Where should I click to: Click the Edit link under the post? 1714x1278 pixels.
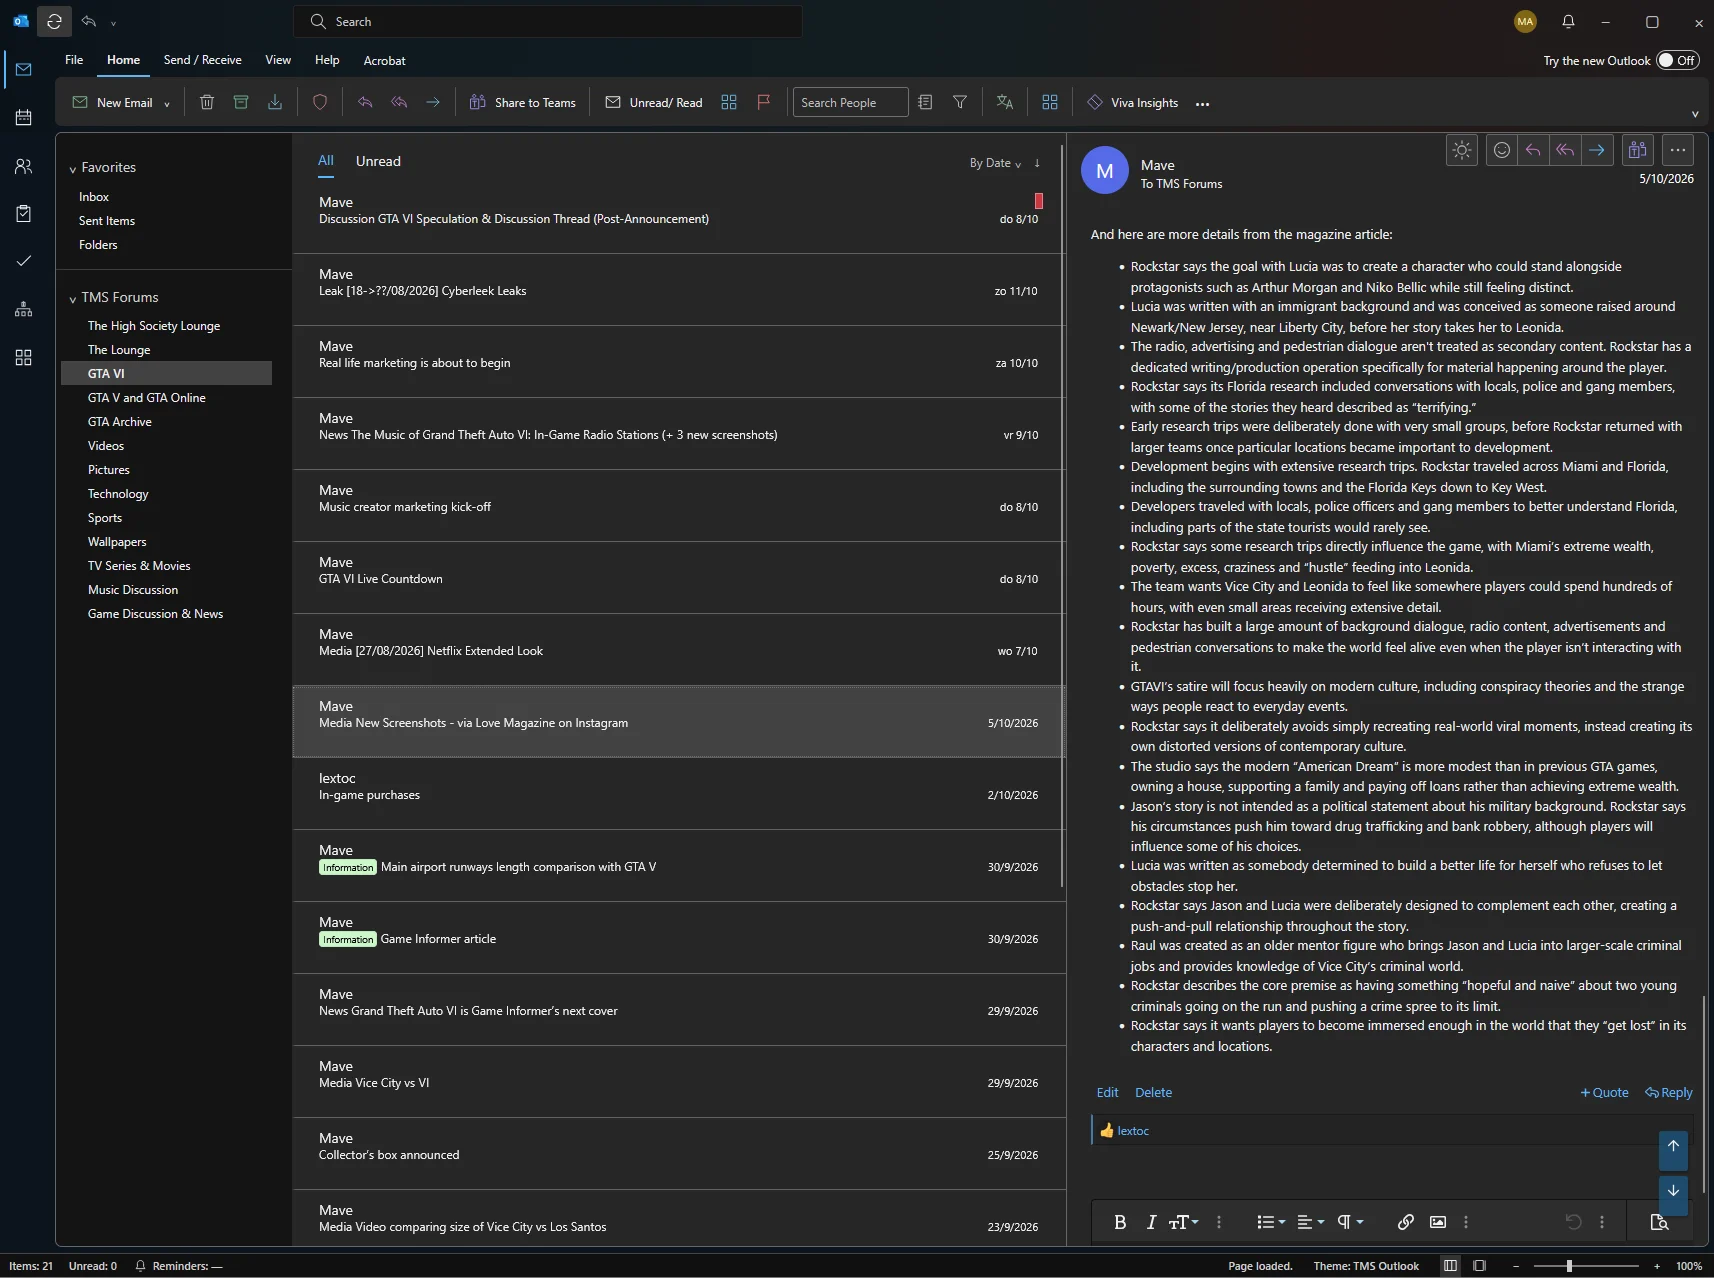click(1107, 1093)
